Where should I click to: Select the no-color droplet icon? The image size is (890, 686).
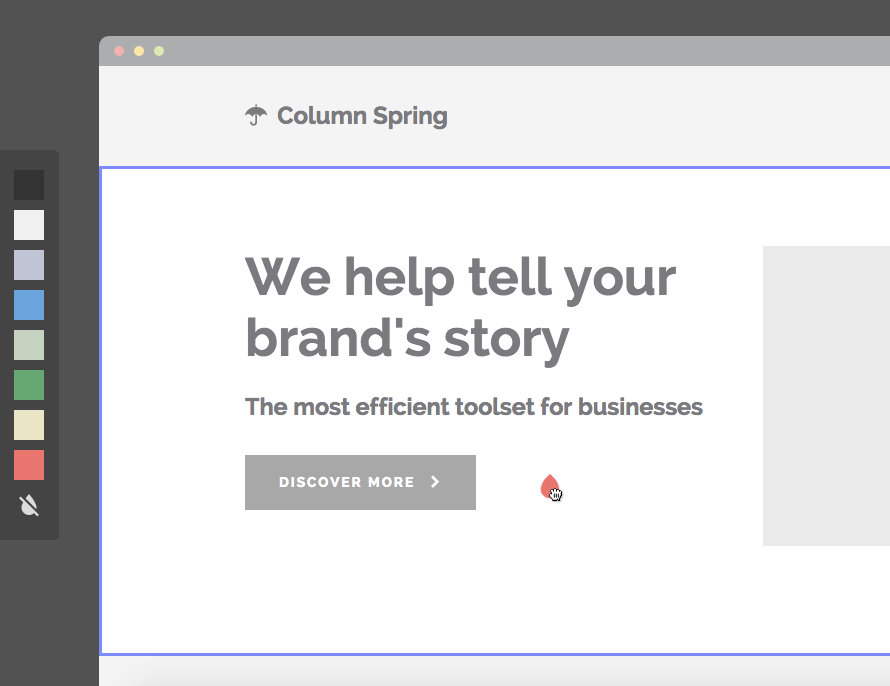pyautogui.click(x=29, y=505)
